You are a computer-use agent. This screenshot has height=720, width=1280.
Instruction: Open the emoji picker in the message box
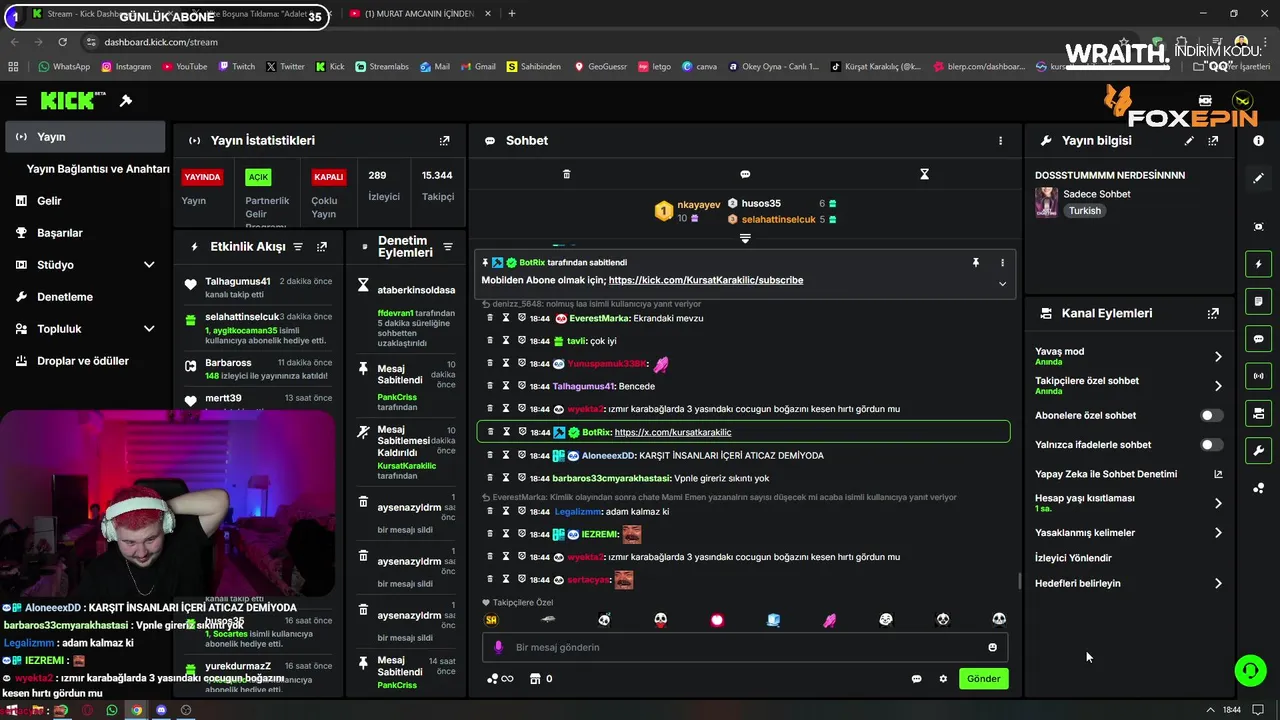click(x=992, y=647)
